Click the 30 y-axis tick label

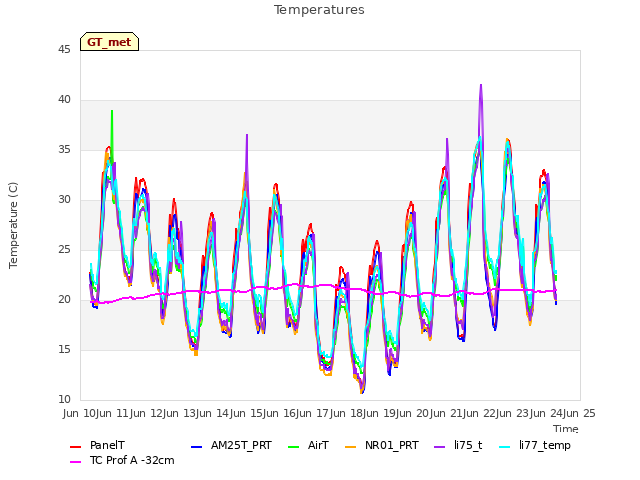pos(64,200)
